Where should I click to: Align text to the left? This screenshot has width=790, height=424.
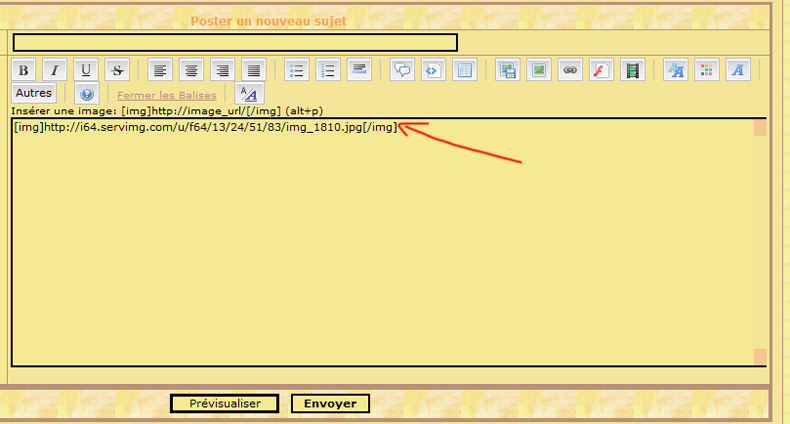(160, 70)
